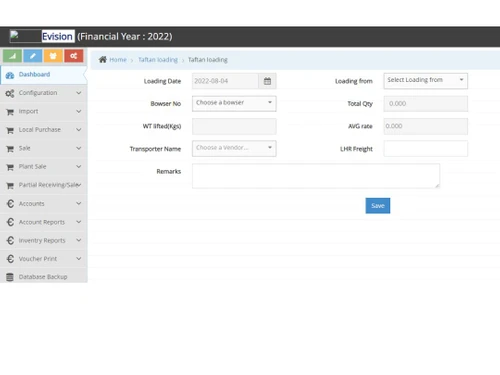Open the Transporter Name vendor dropdown
This screenshot has height=375, width=500.
234,148
